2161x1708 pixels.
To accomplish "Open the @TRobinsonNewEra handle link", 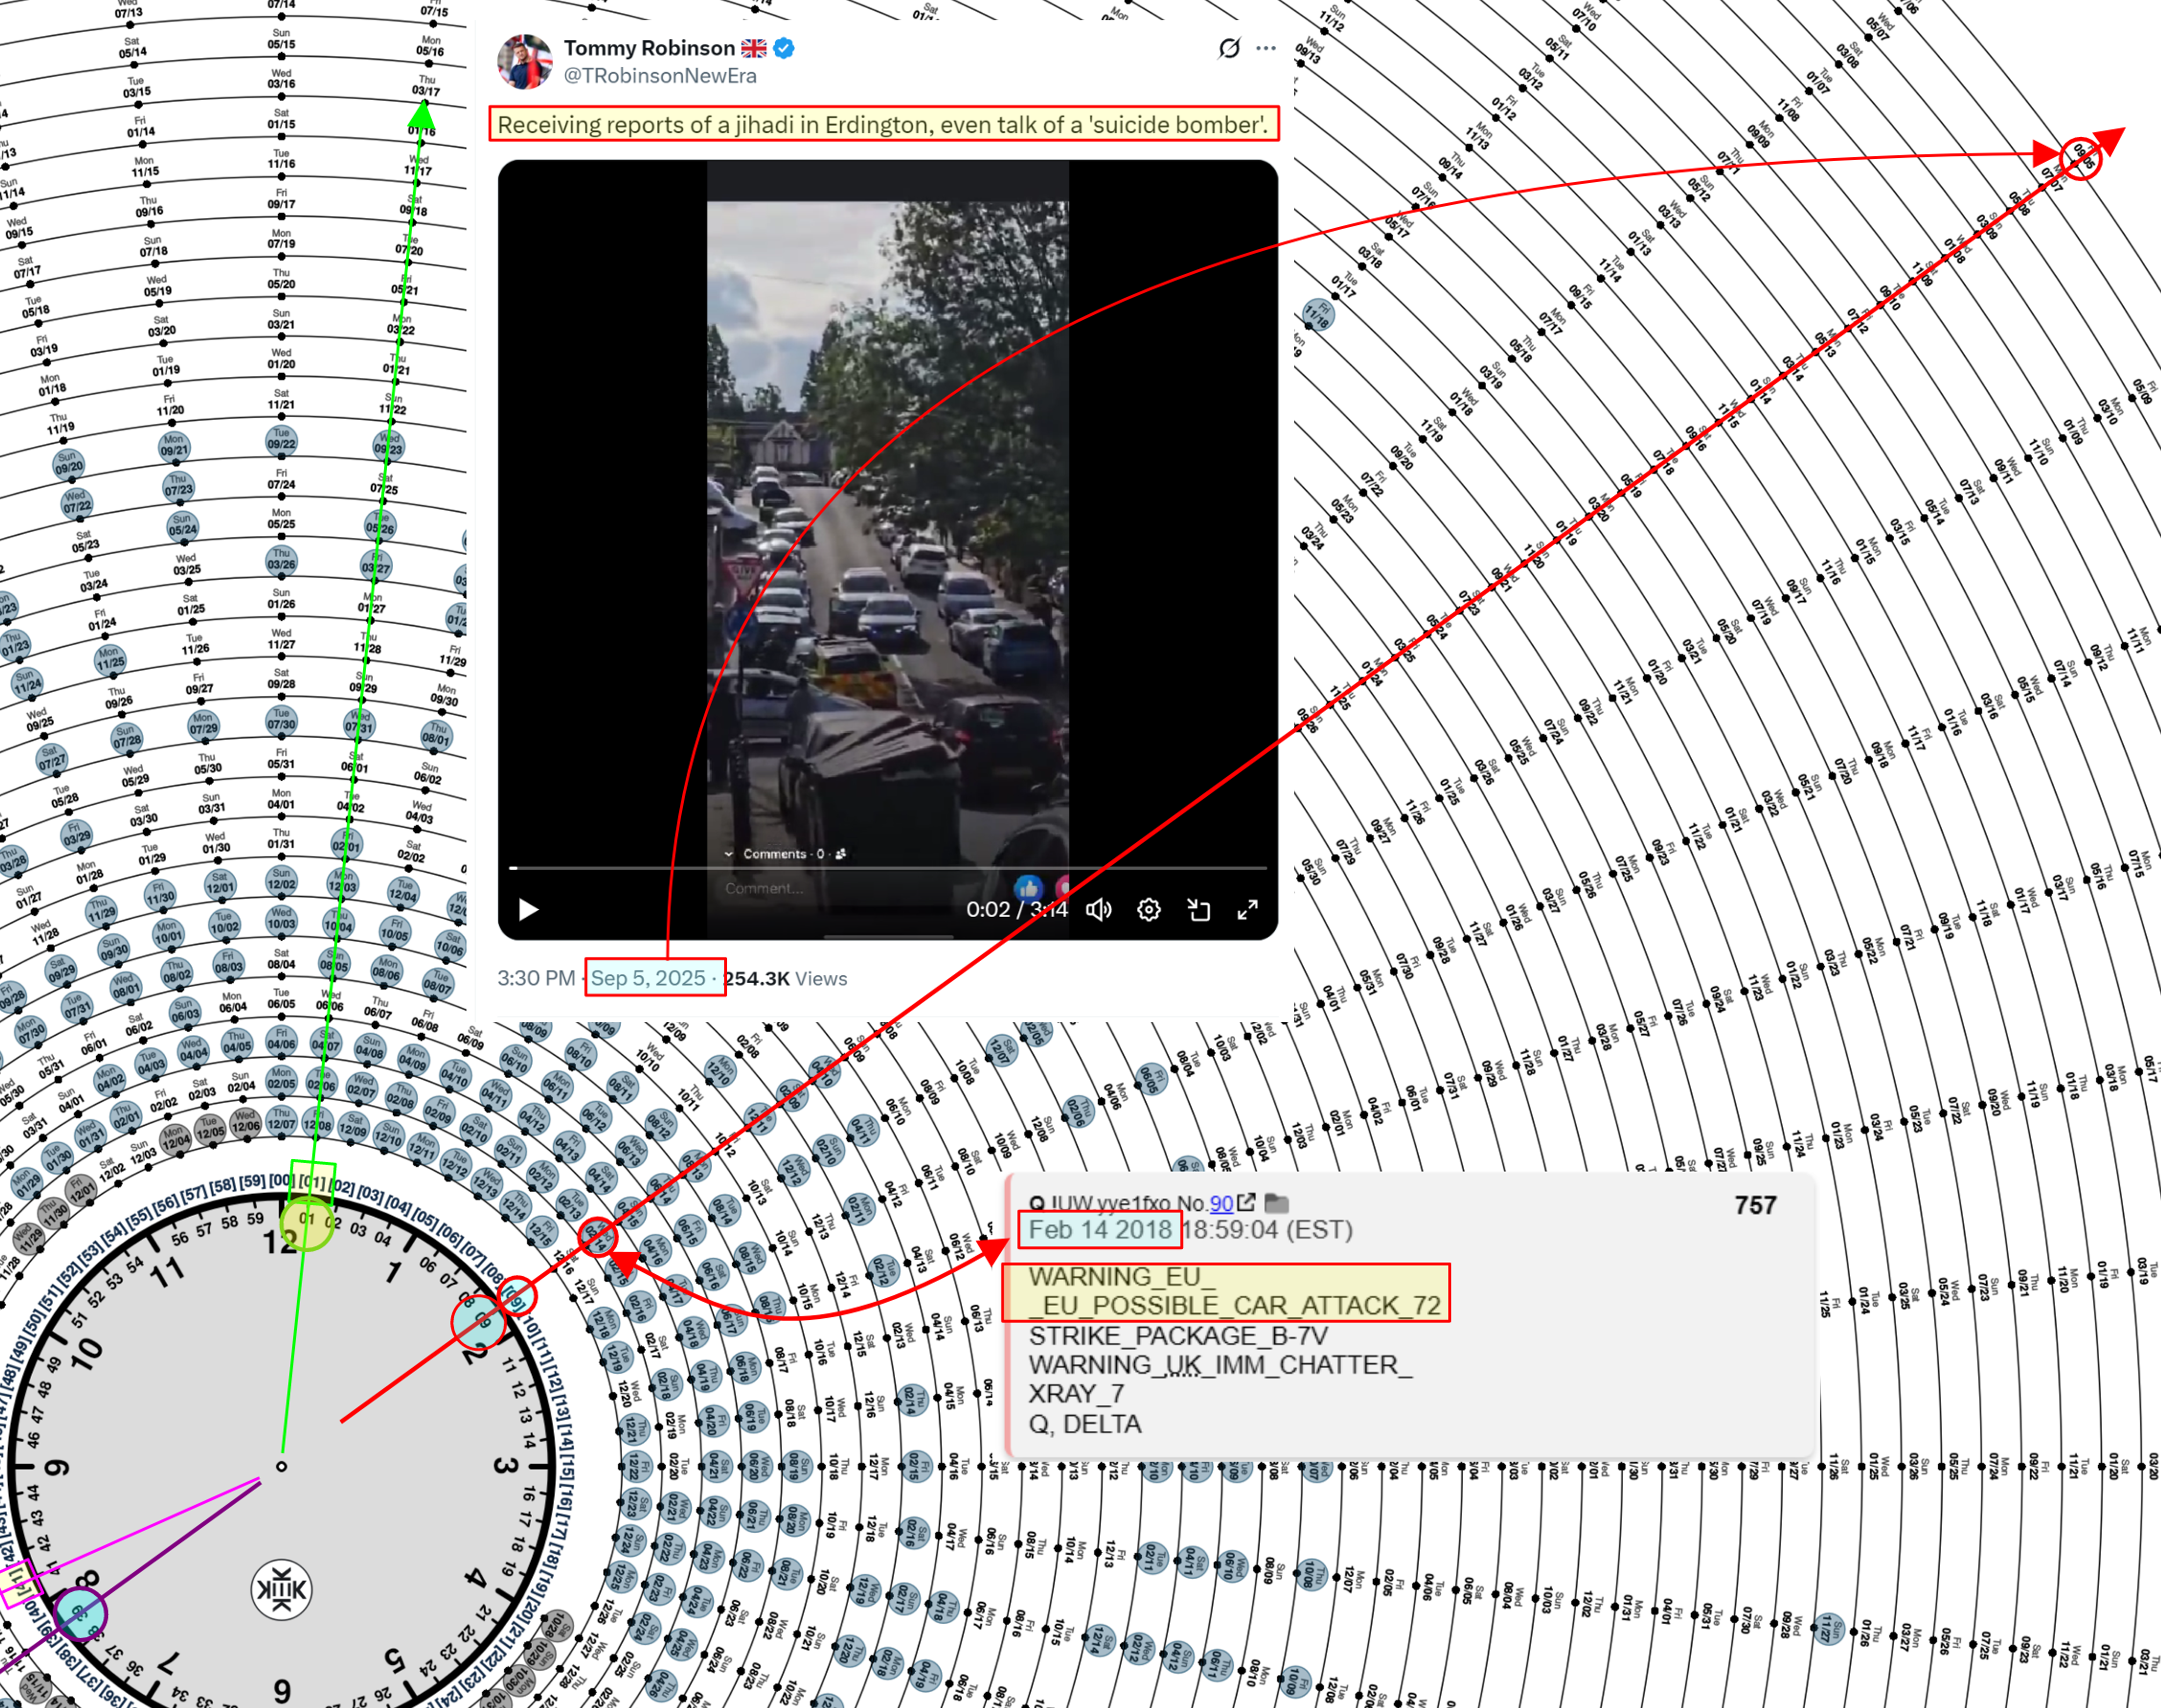I will tap(660, 76).
